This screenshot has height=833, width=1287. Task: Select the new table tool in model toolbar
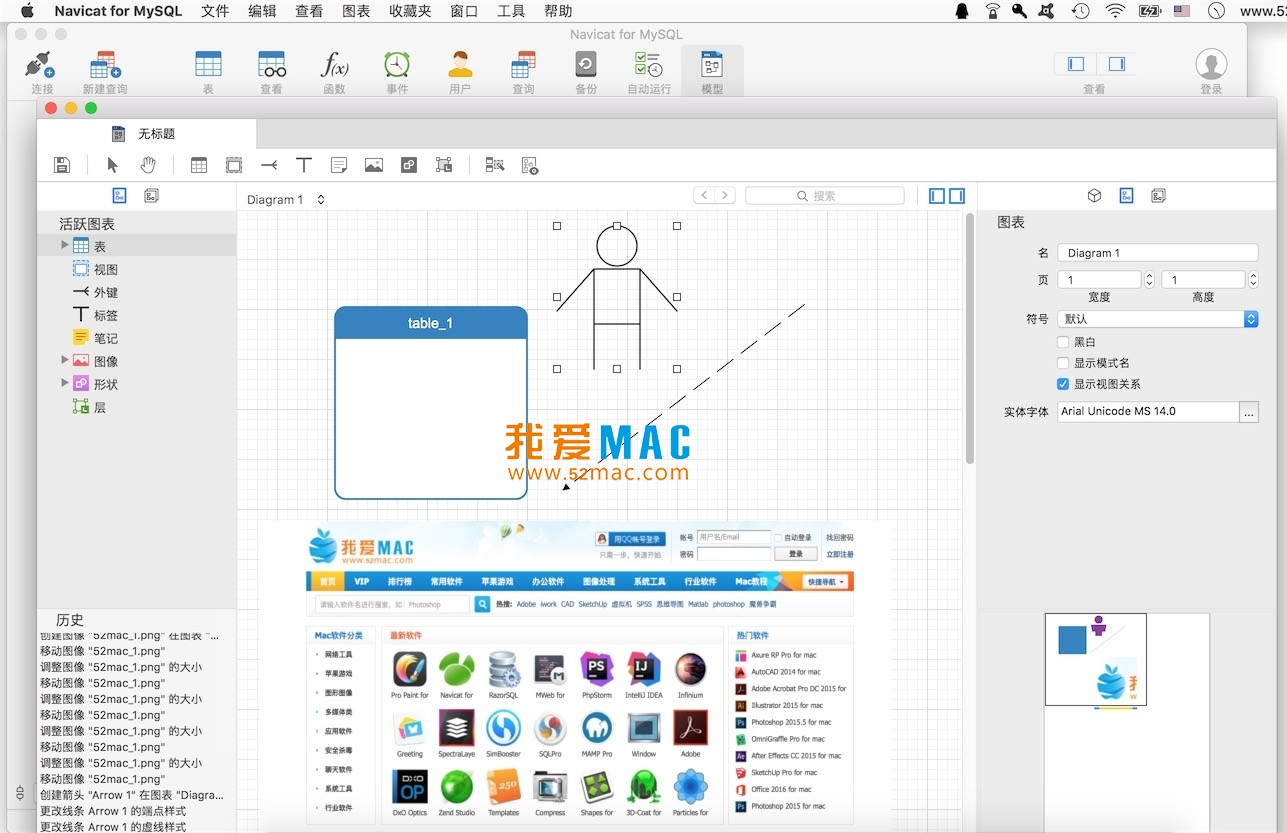tap(199, 165)
